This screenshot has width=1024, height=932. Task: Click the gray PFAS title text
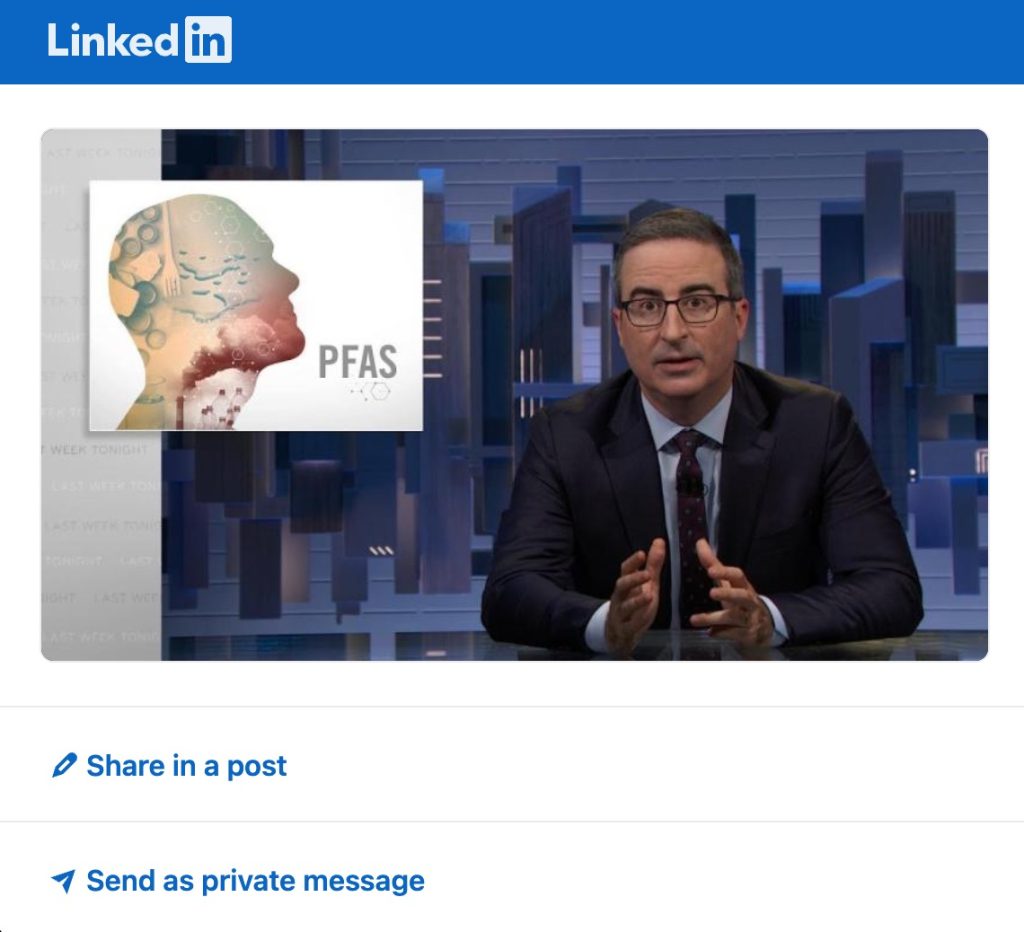[358, 361]
